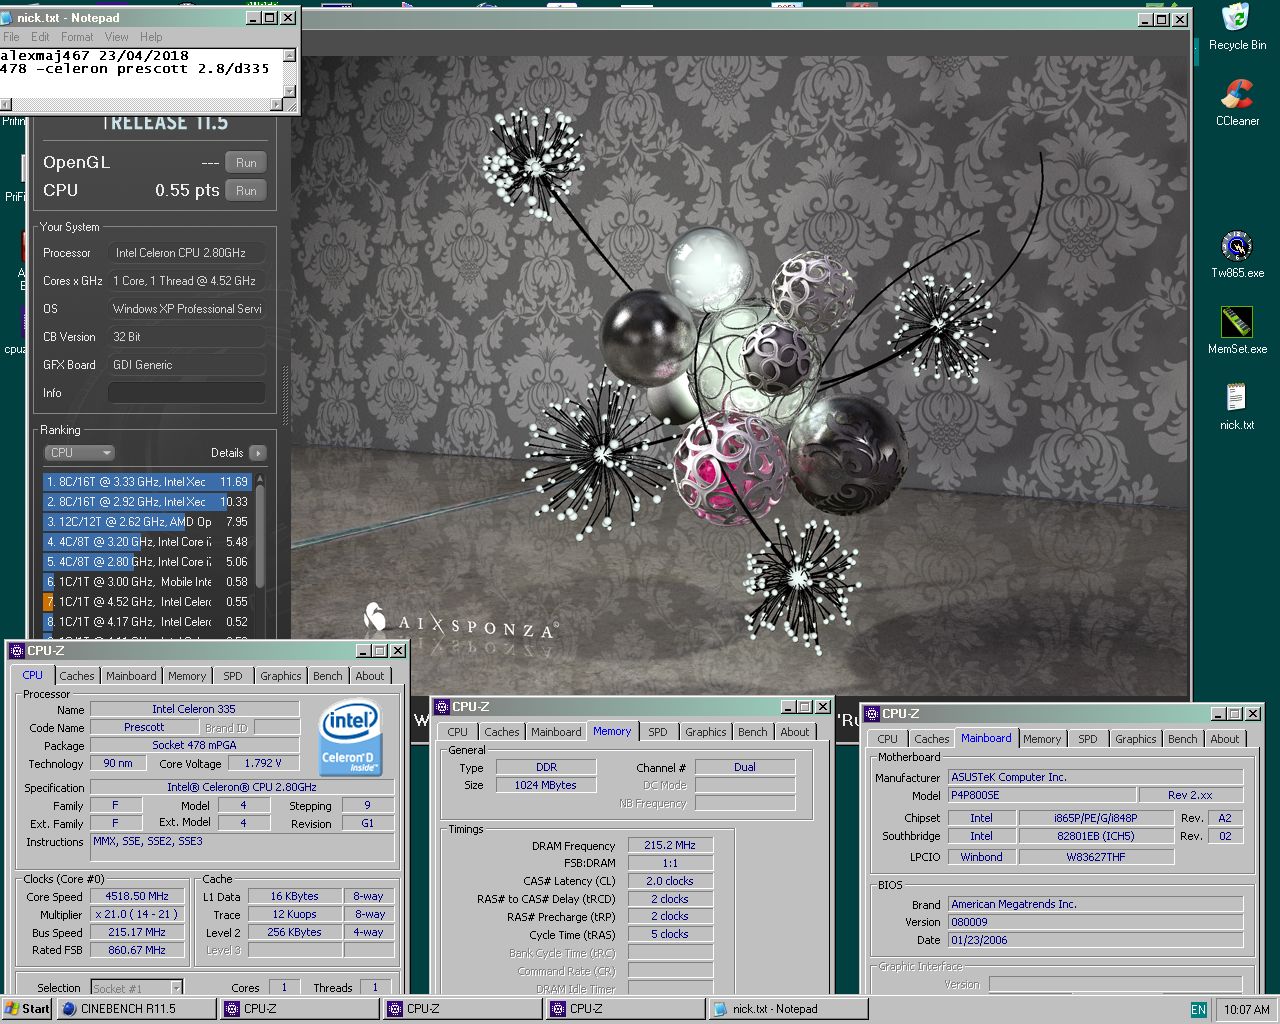Image resolution: width=1280 pixels, height=1024 pixels.
Task: Click CAS# Latency value 2.0 clocks
Action: pyautogui.click(x=670, y=882)
